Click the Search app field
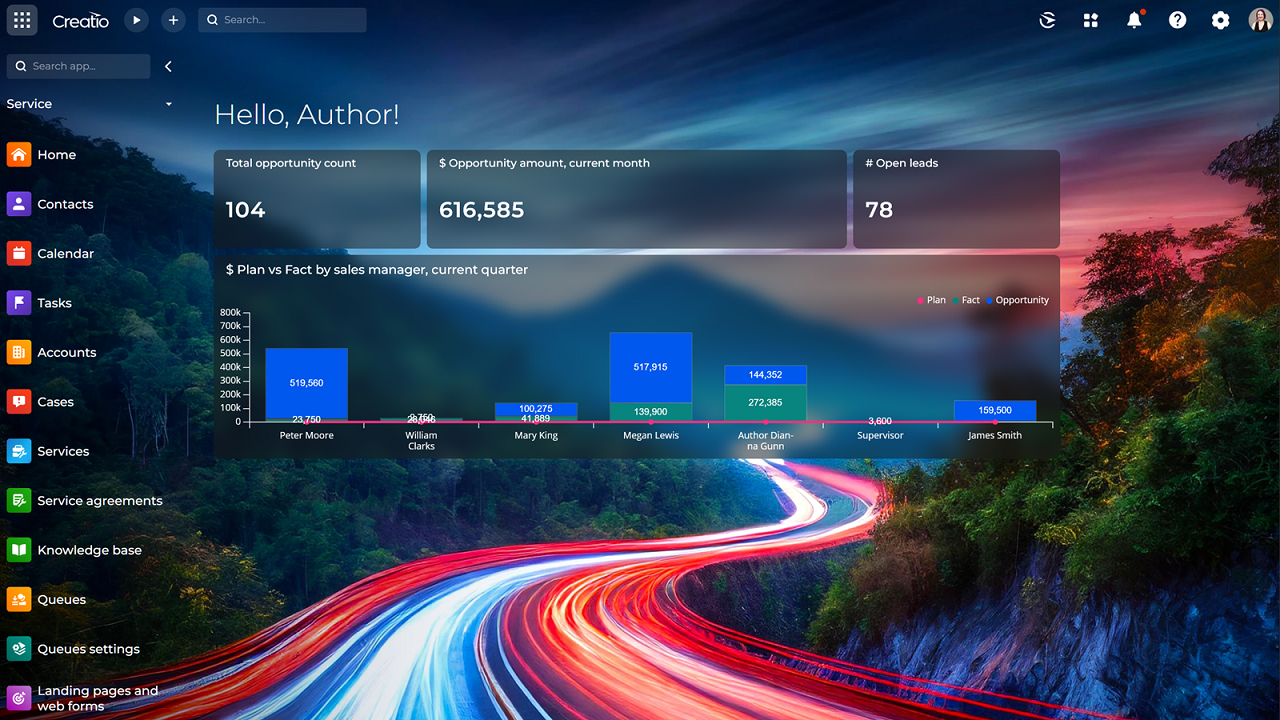 tap(78, 66)
